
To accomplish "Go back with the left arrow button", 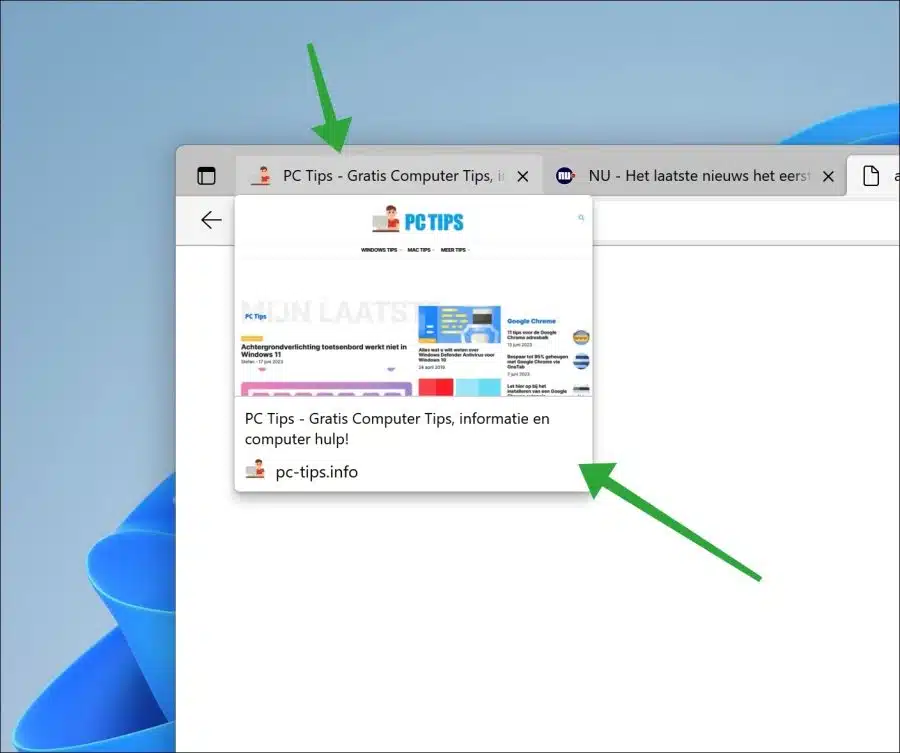I will coord(211,220).
